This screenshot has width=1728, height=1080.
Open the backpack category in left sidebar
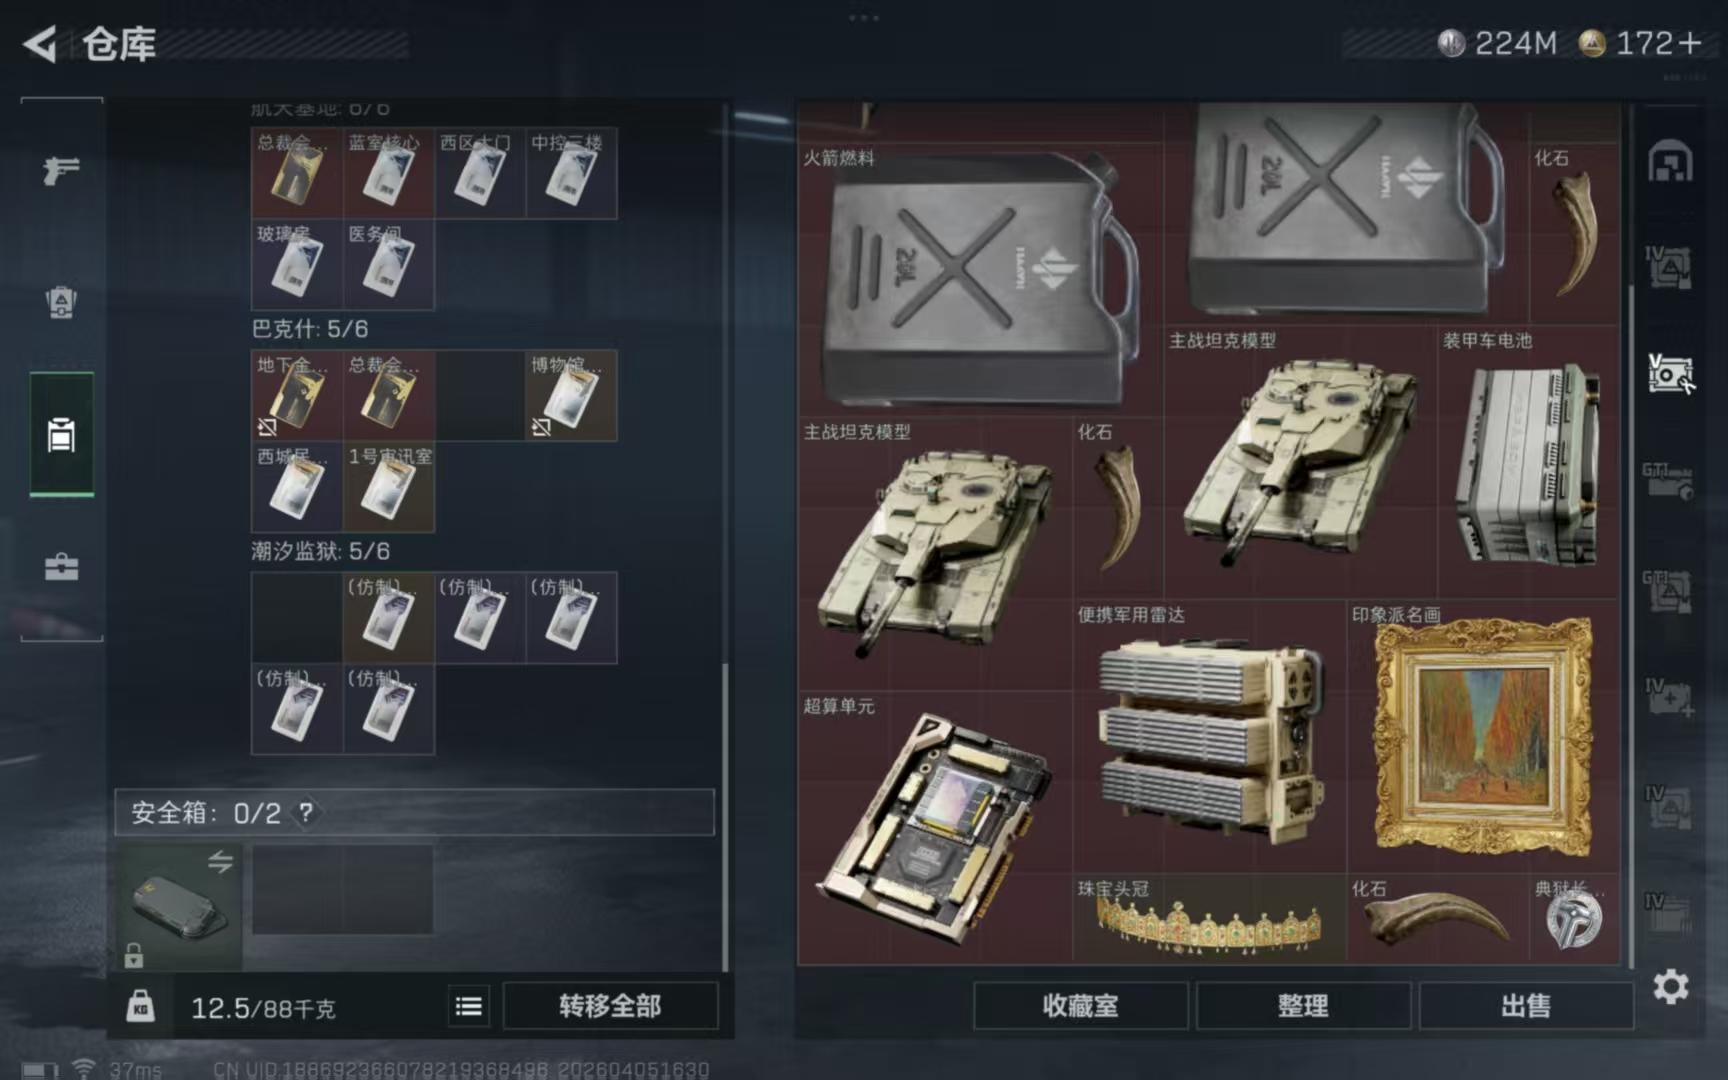[61, 302]
